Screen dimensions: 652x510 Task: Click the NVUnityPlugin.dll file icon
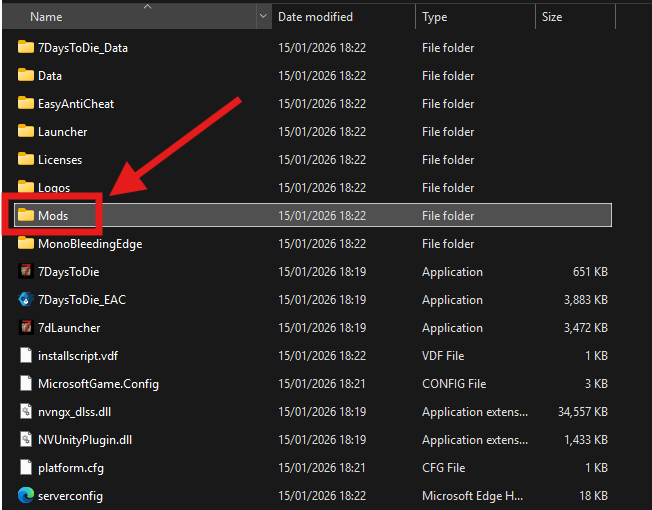pyautogui.click(x=26, y=439)
